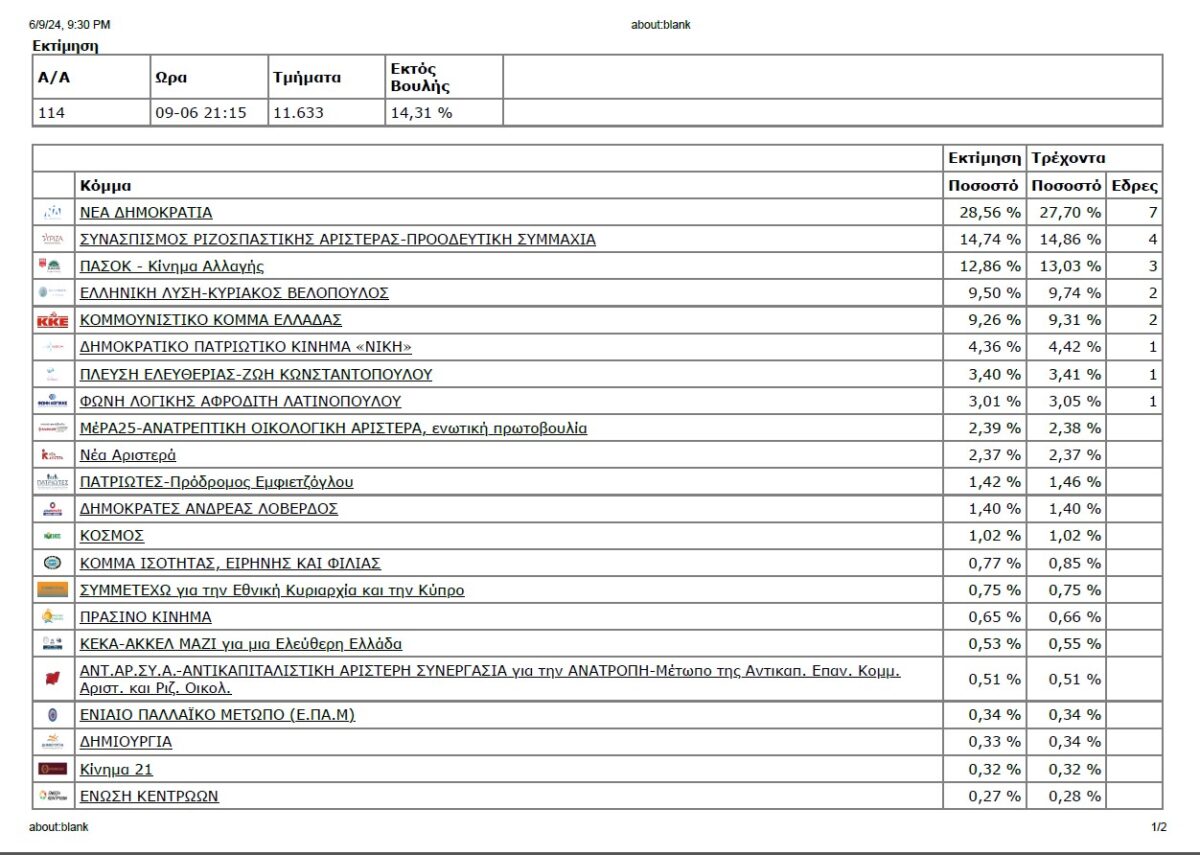Click the Κόμμα Ισότητας round logo
Screen dimensions: 1200x855
53,563
